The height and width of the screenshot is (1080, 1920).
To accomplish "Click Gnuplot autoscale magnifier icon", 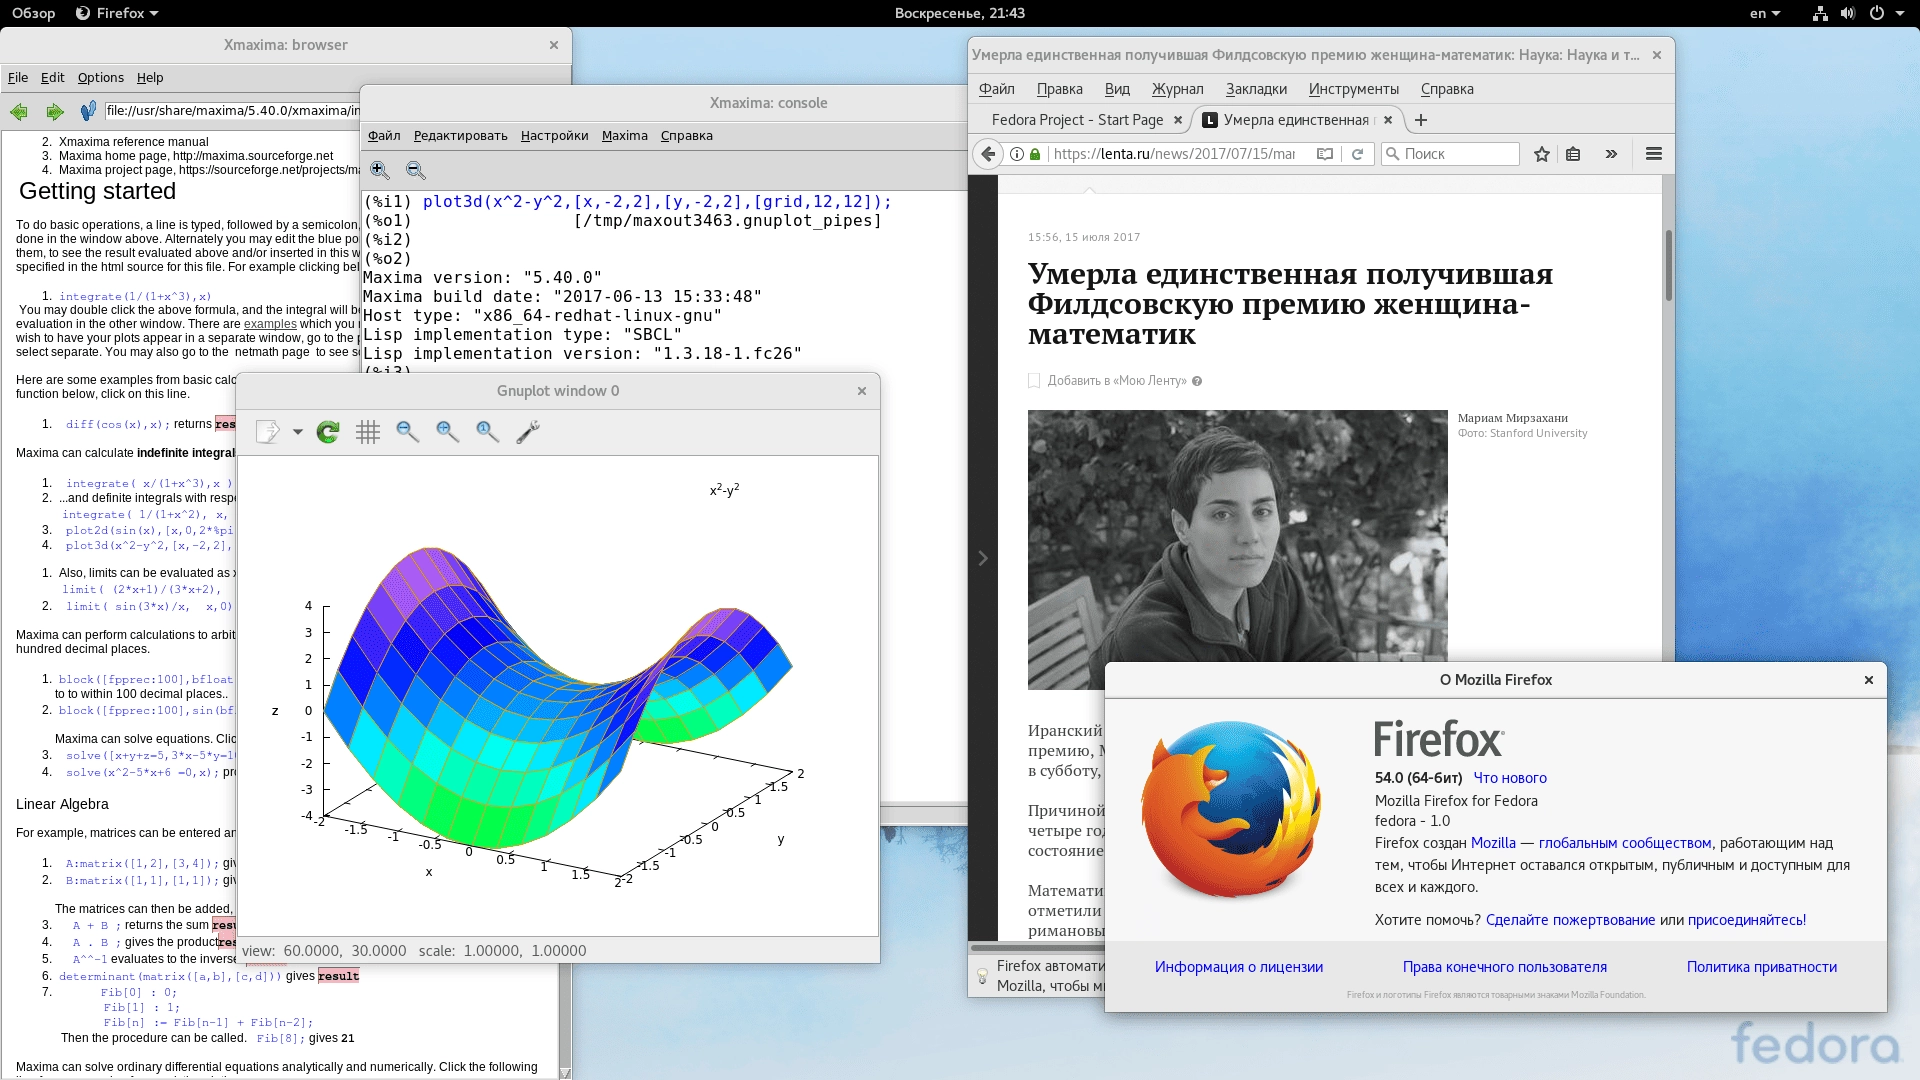I will pos(488,431).
